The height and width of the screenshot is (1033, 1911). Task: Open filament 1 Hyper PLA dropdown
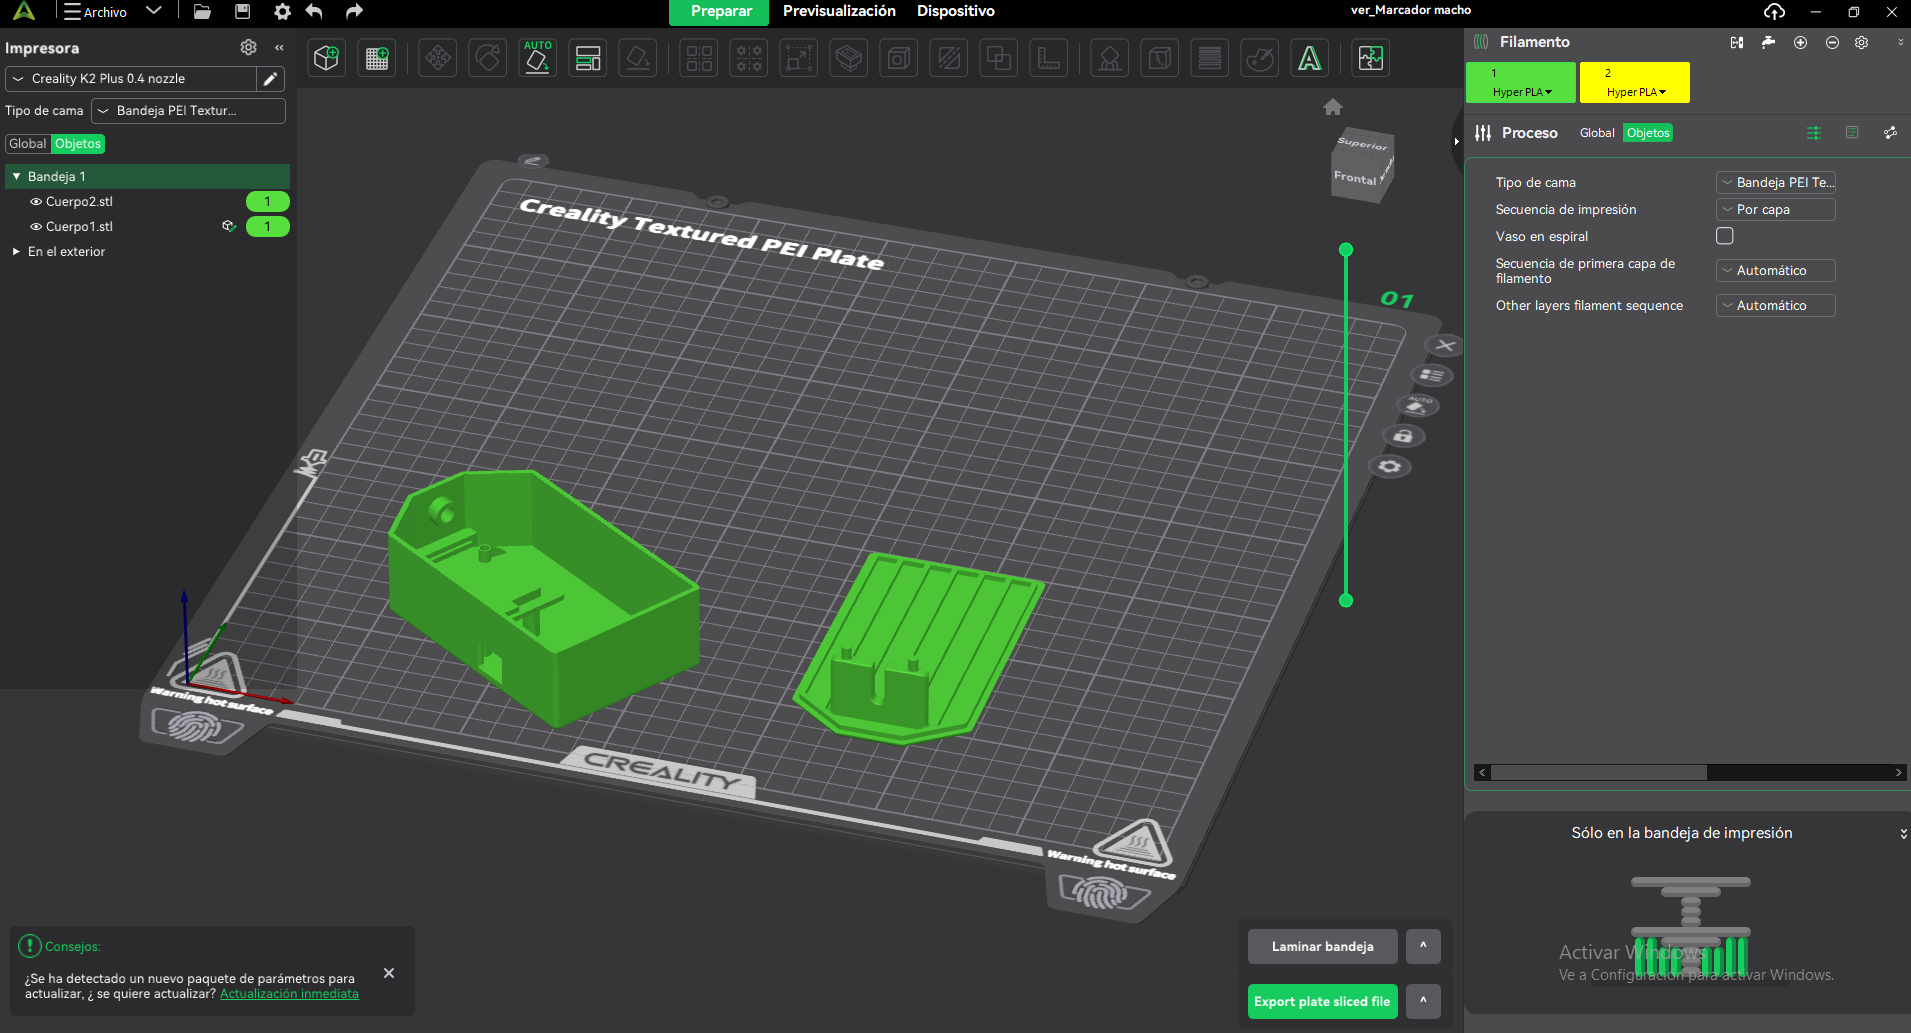point(1521,92)
